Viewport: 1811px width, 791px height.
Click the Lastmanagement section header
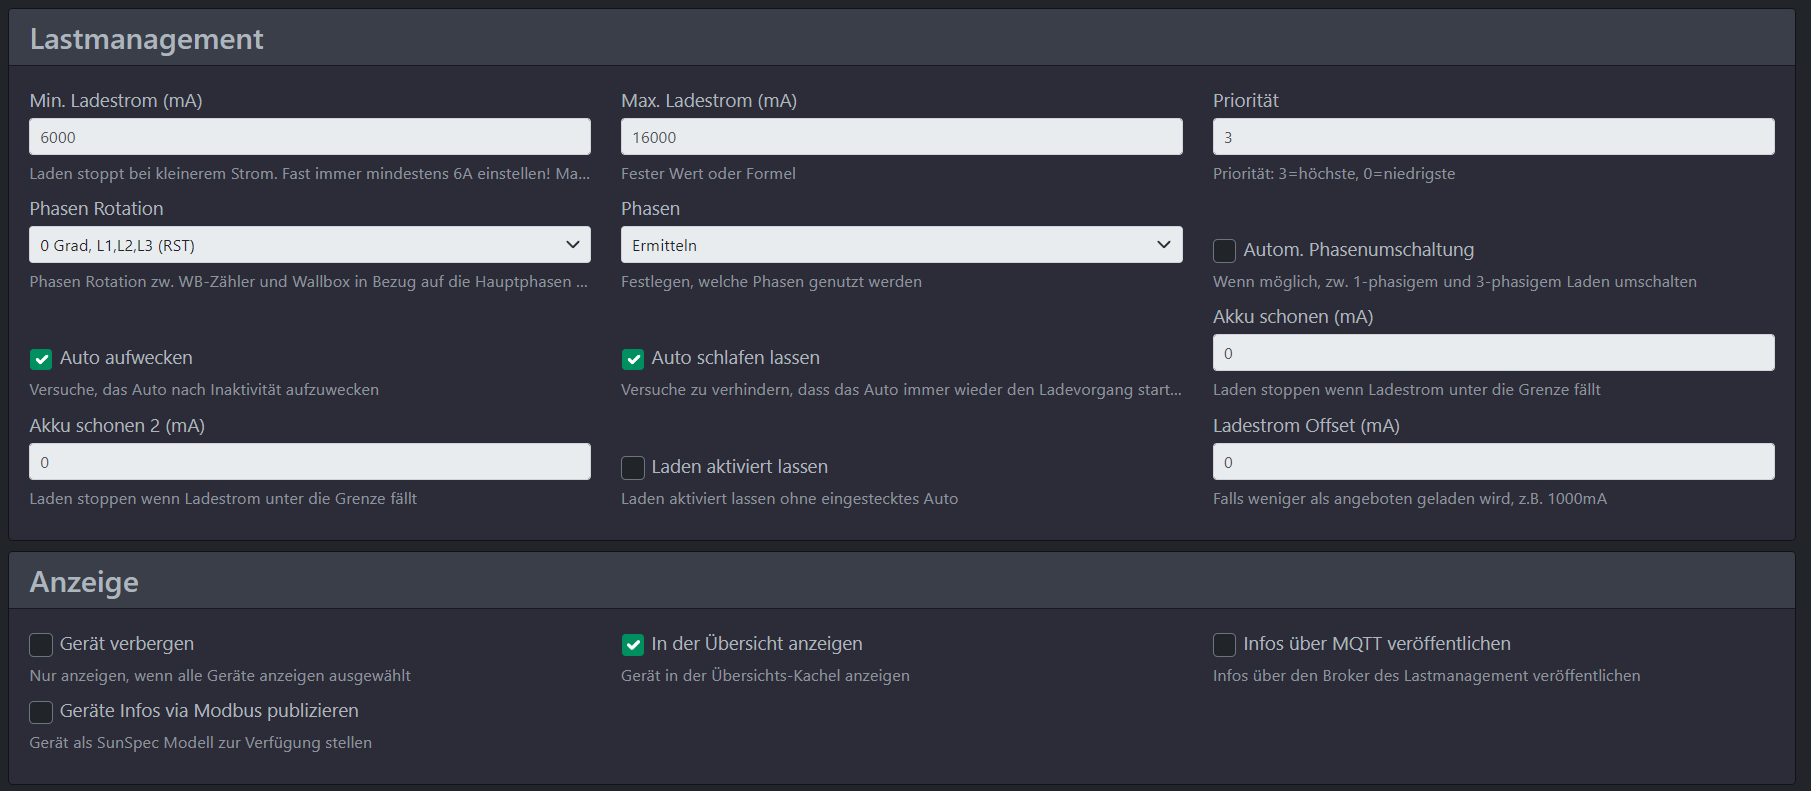(x=147, y=39)
